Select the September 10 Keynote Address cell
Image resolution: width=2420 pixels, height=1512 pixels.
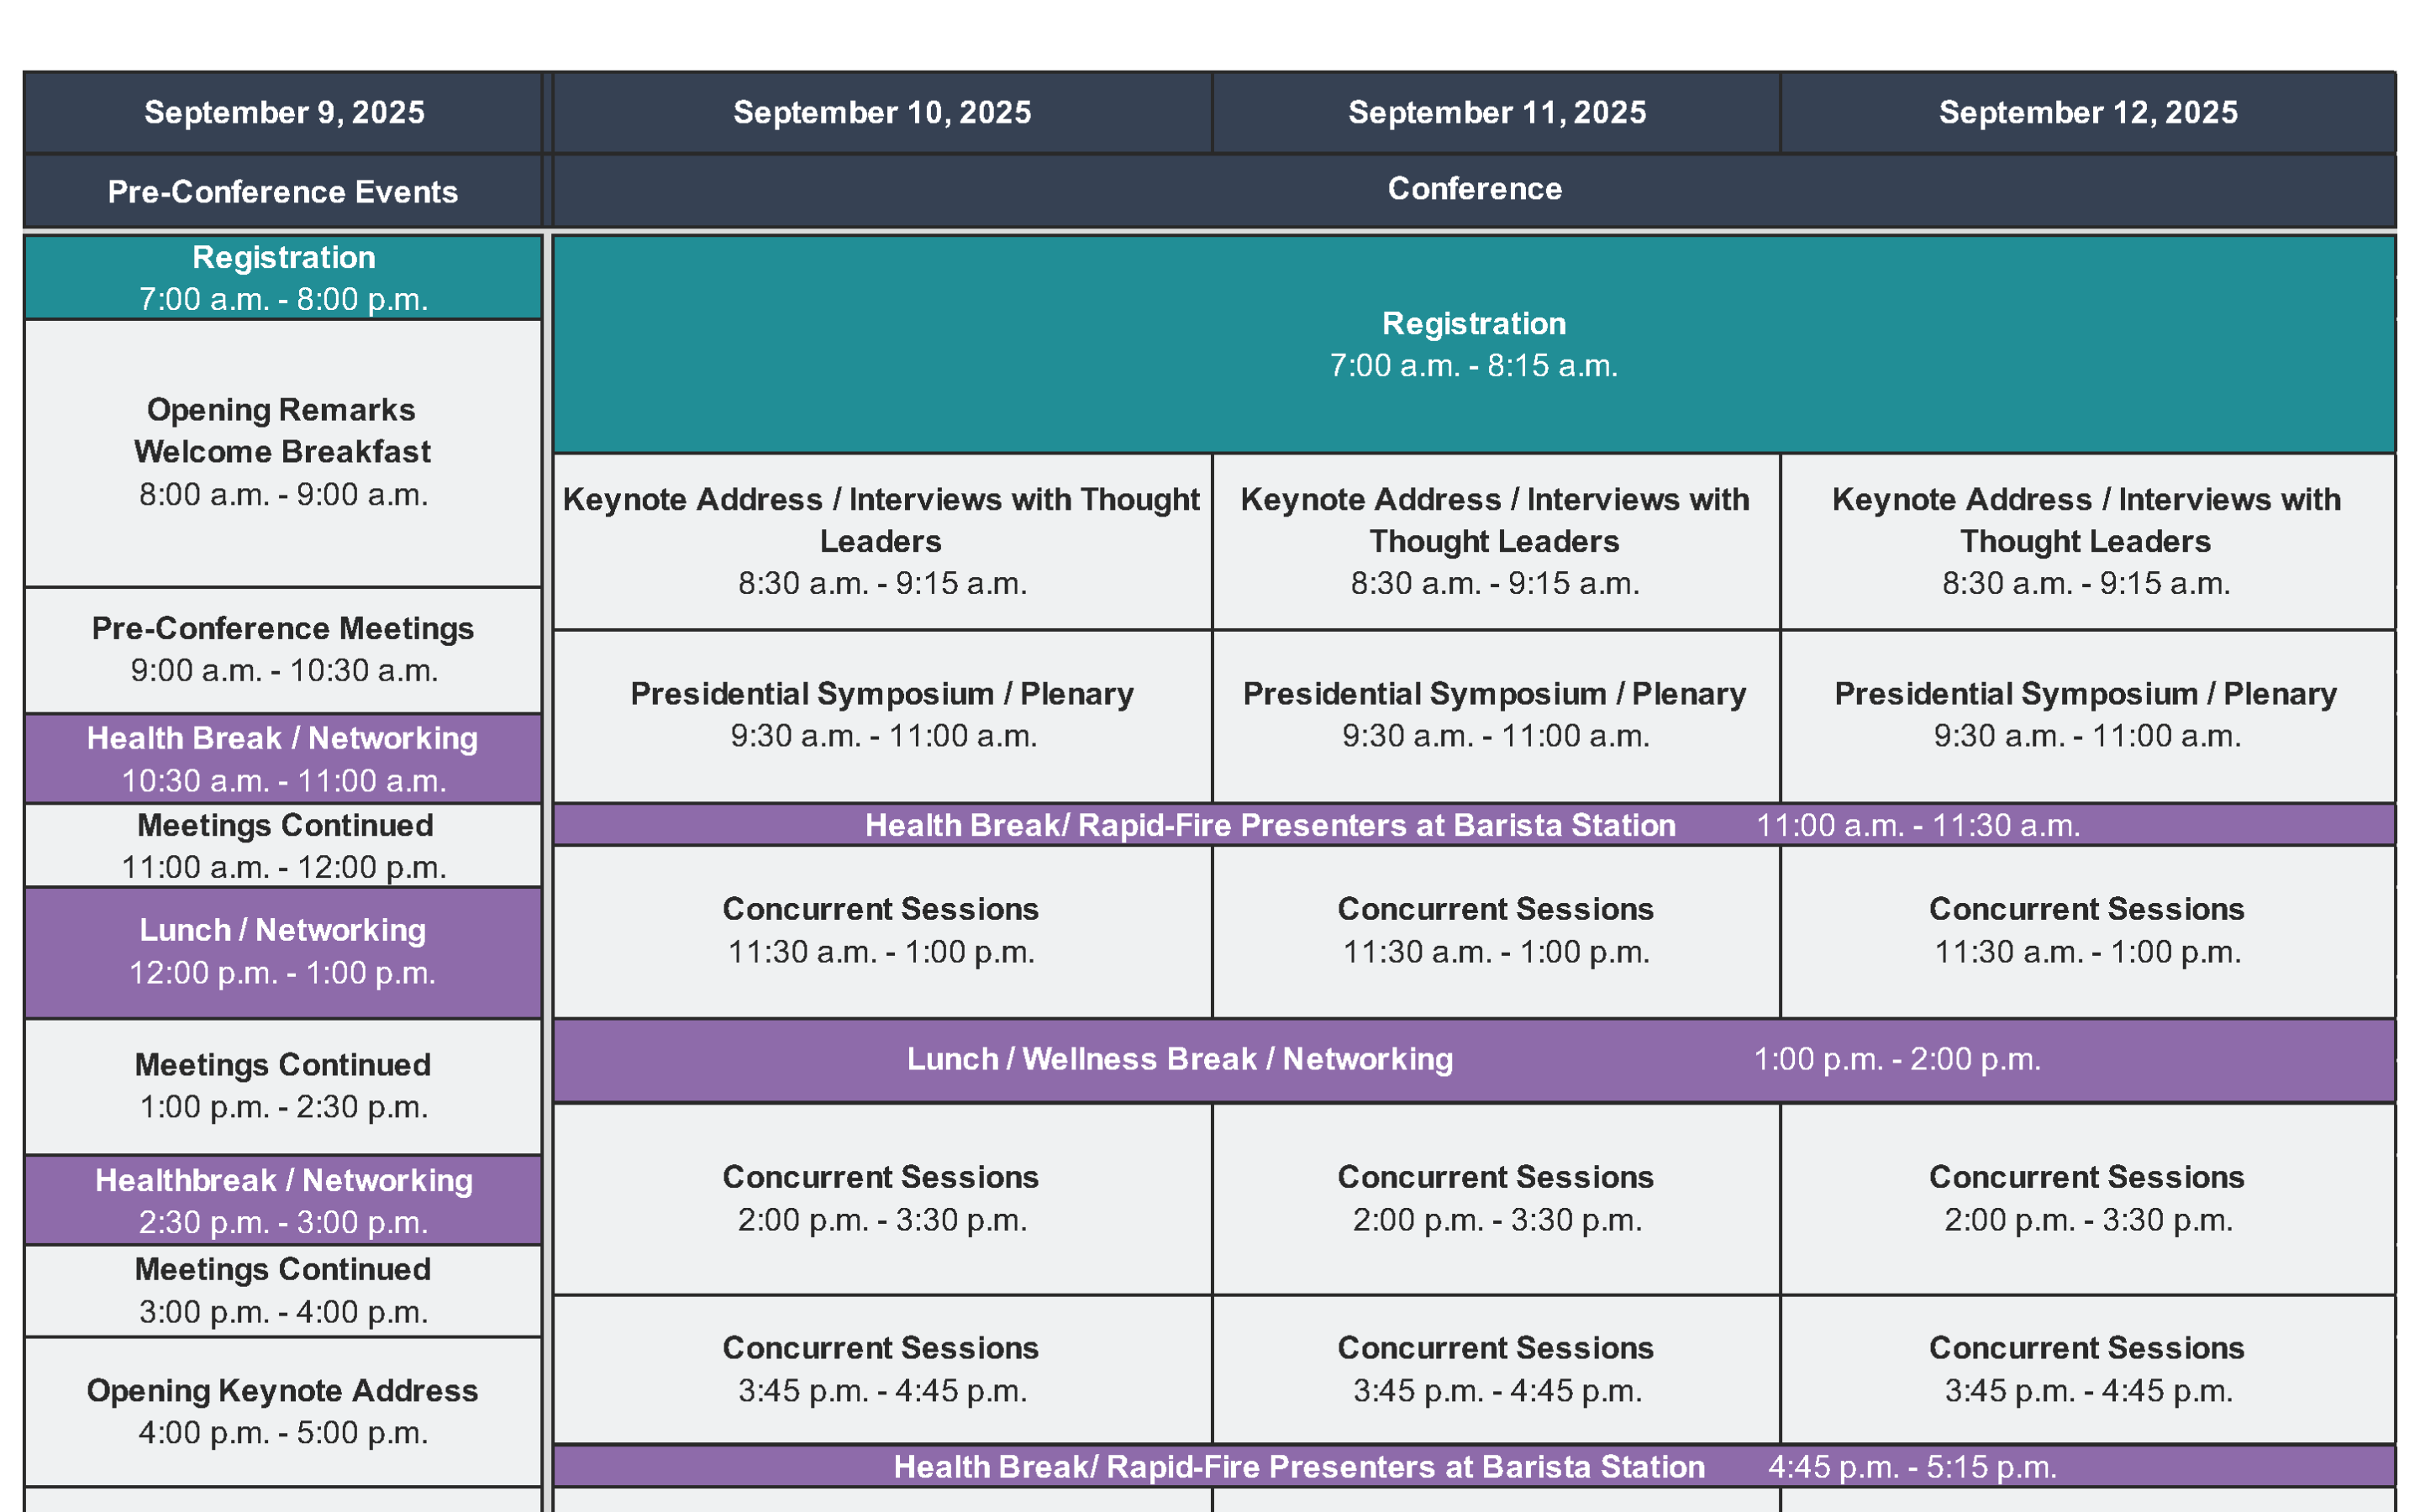point(881,541)
